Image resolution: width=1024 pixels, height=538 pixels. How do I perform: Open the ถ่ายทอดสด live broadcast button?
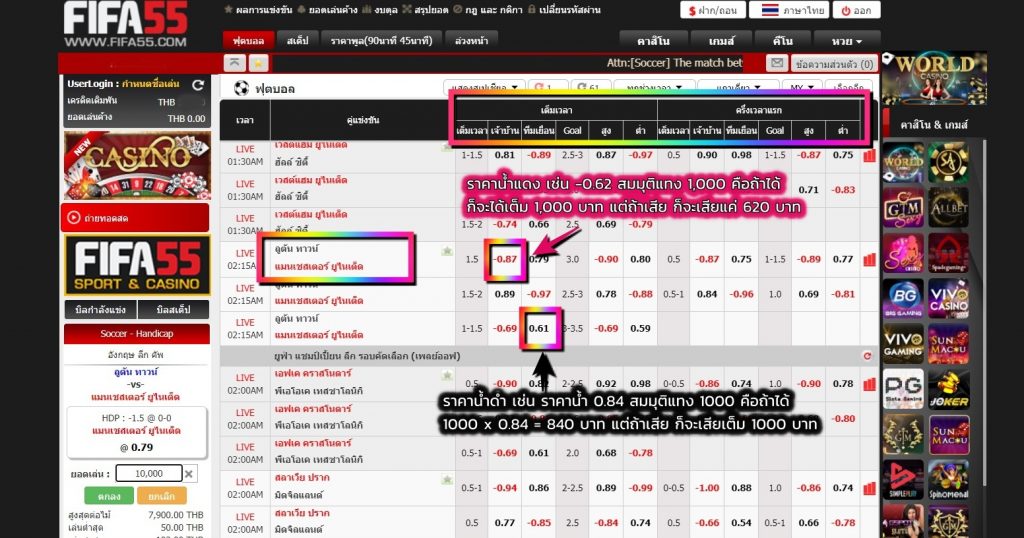[135, 218]
